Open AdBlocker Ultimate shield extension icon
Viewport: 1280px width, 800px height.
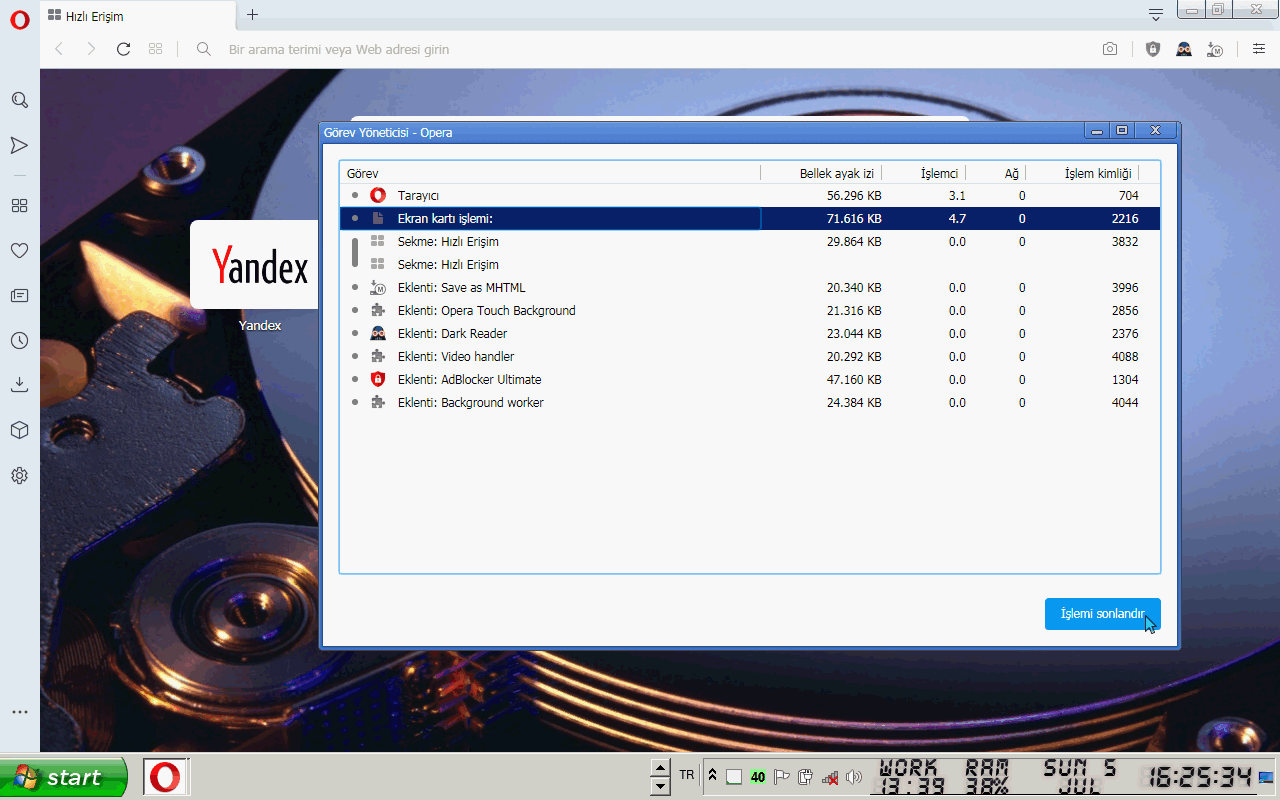(1153, 49)
